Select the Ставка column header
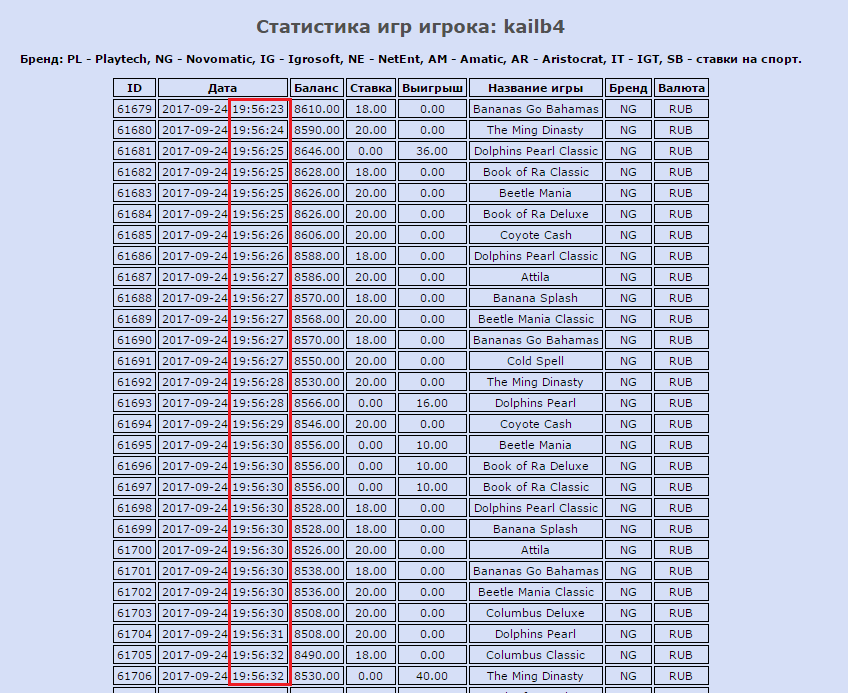The image size is (848, 693). point(371,88)
